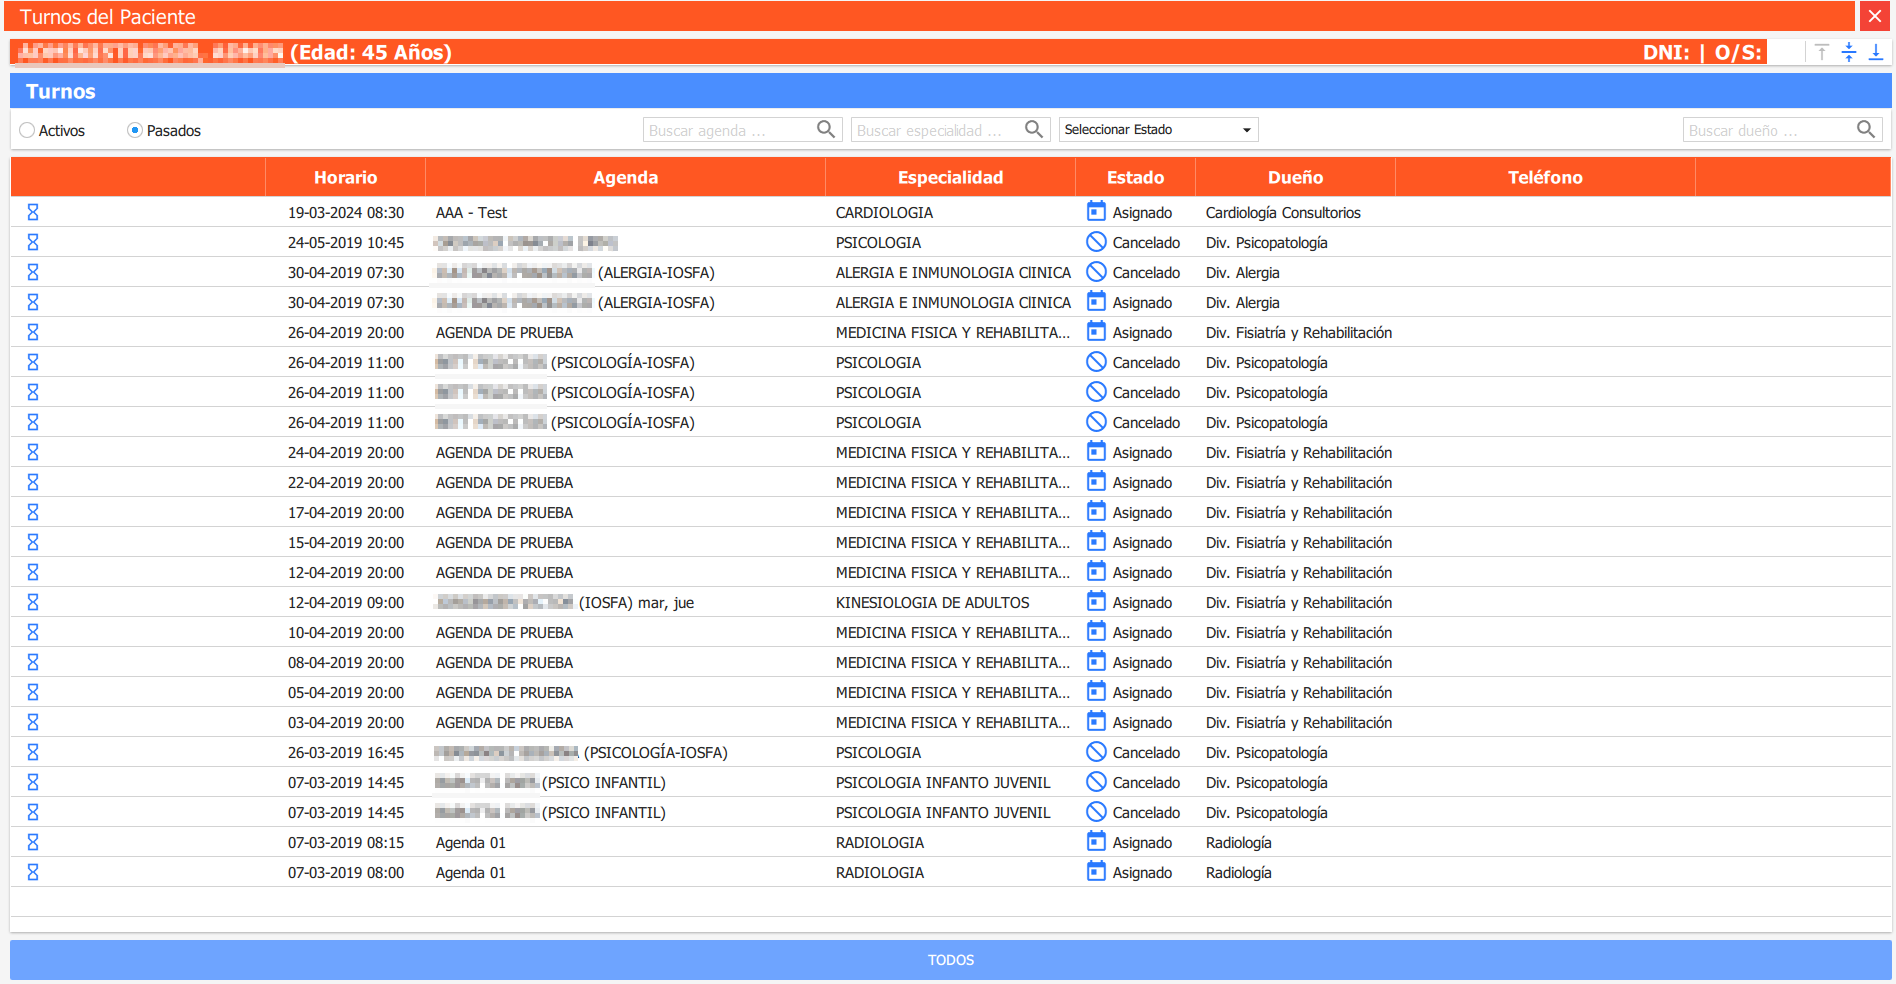Screen dimensions: 1896x984
Task: Click the Cancelado icon on the 24-05-2019 row
Action: tap(1096, 242)
